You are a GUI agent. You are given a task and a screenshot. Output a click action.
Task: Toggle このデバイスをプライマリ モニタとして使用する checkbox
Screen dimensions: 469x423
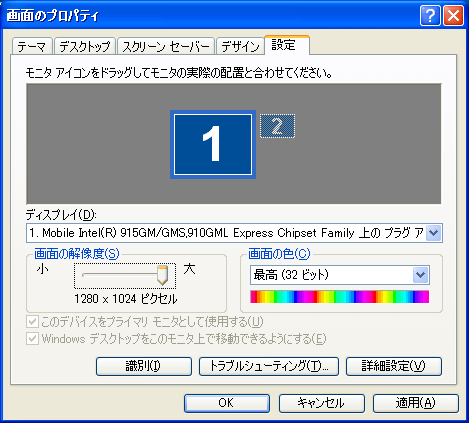32,322
